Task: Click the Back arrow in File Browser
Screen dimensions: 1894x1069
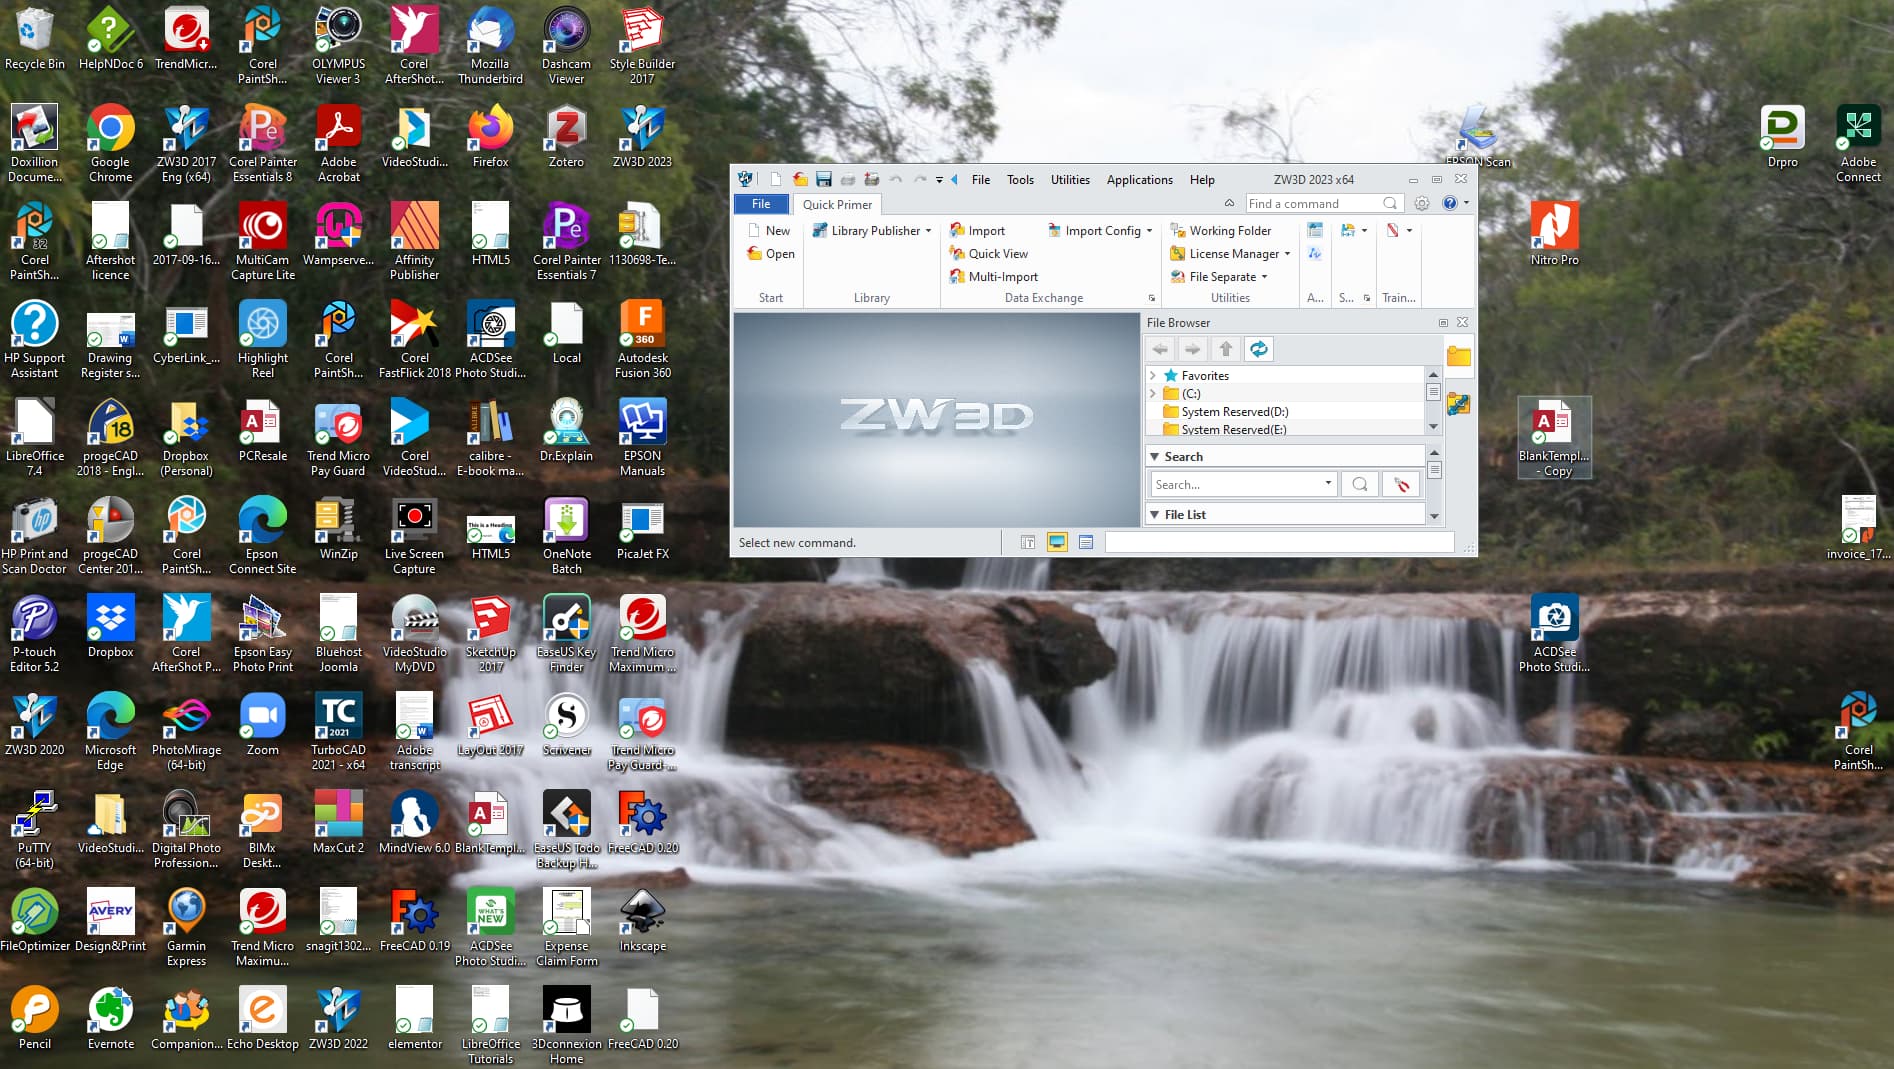Action: (x=1160, y=349)
